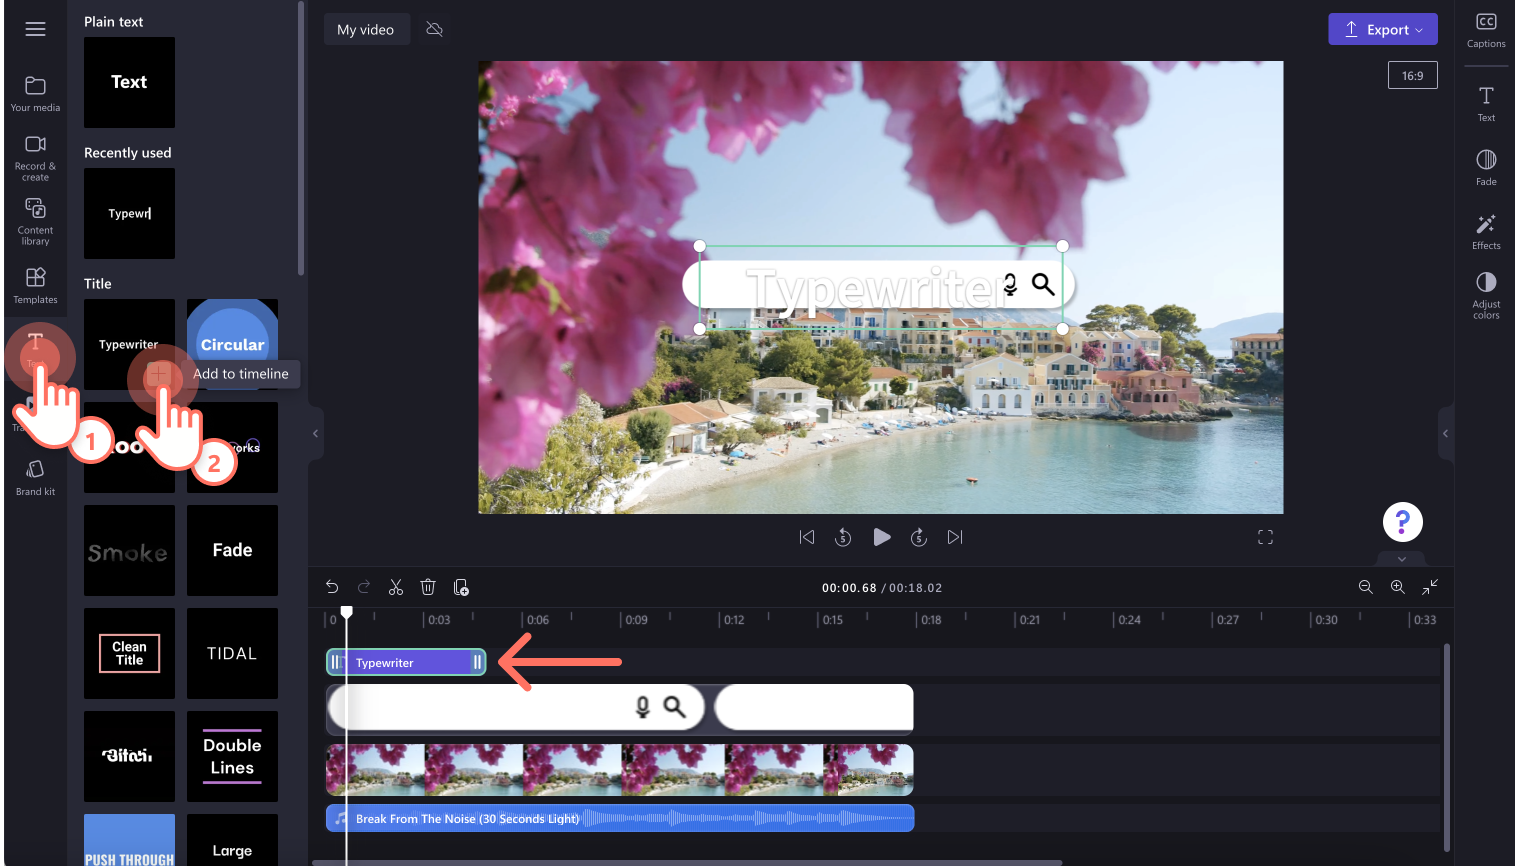Viewport: 1515px width, 866px height.
Task: Open the Export dropdown
Action: coord(1382,29)
